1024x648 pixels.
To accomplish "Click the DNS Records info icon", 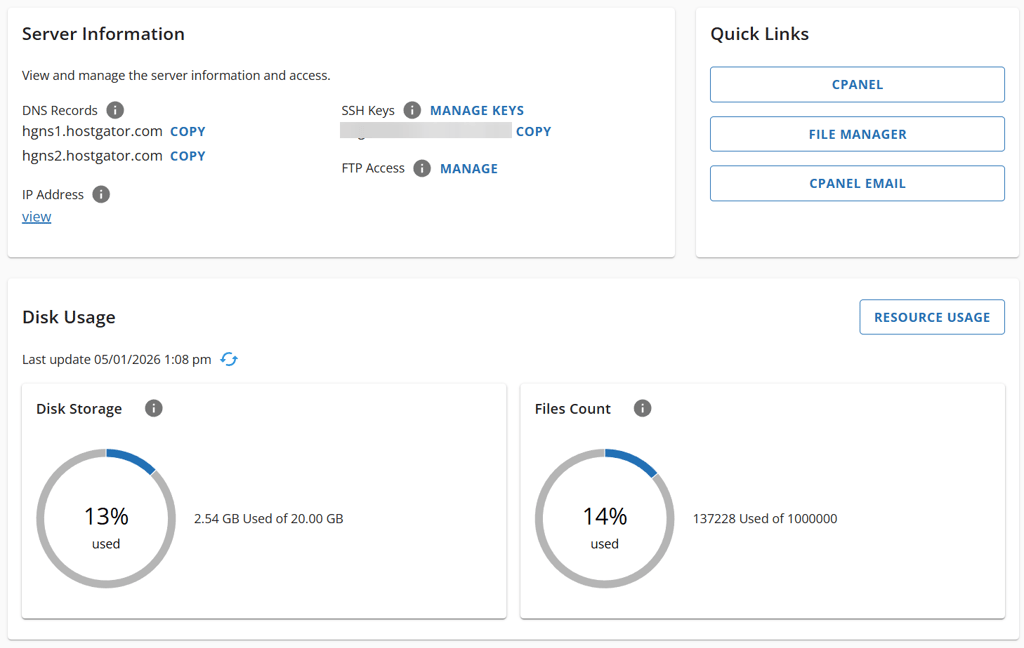I will [x=115, y=110].
